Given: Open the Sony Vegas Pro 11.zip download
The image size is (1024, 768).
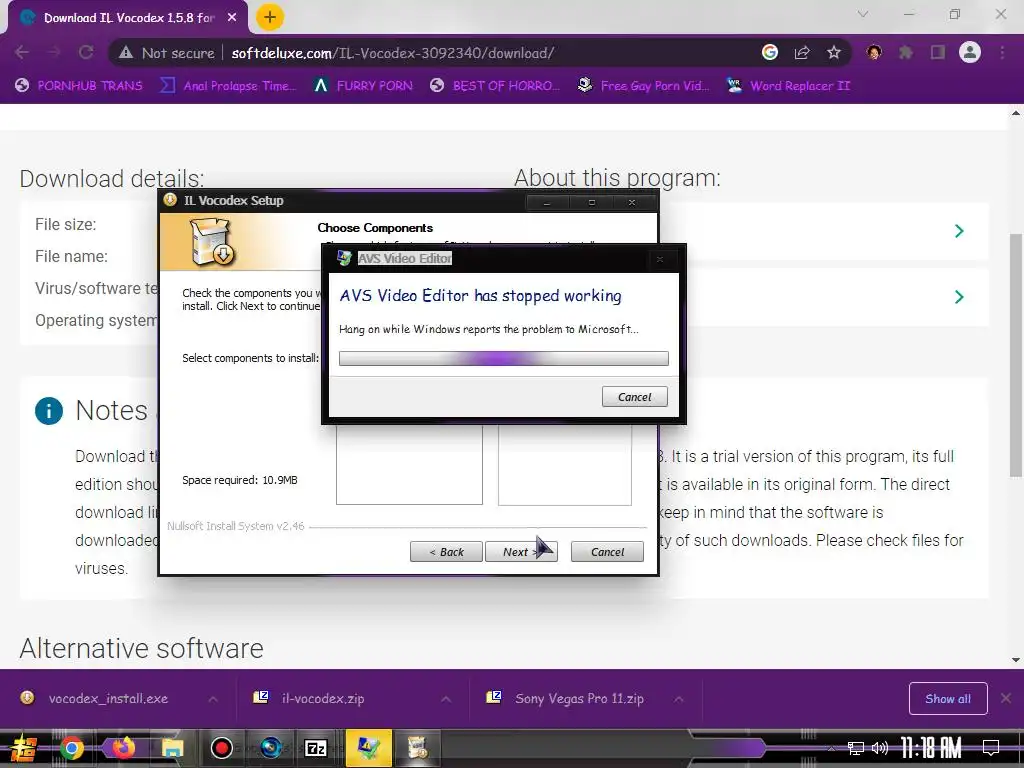Looking at the screenshot, I should click(579, 698).
